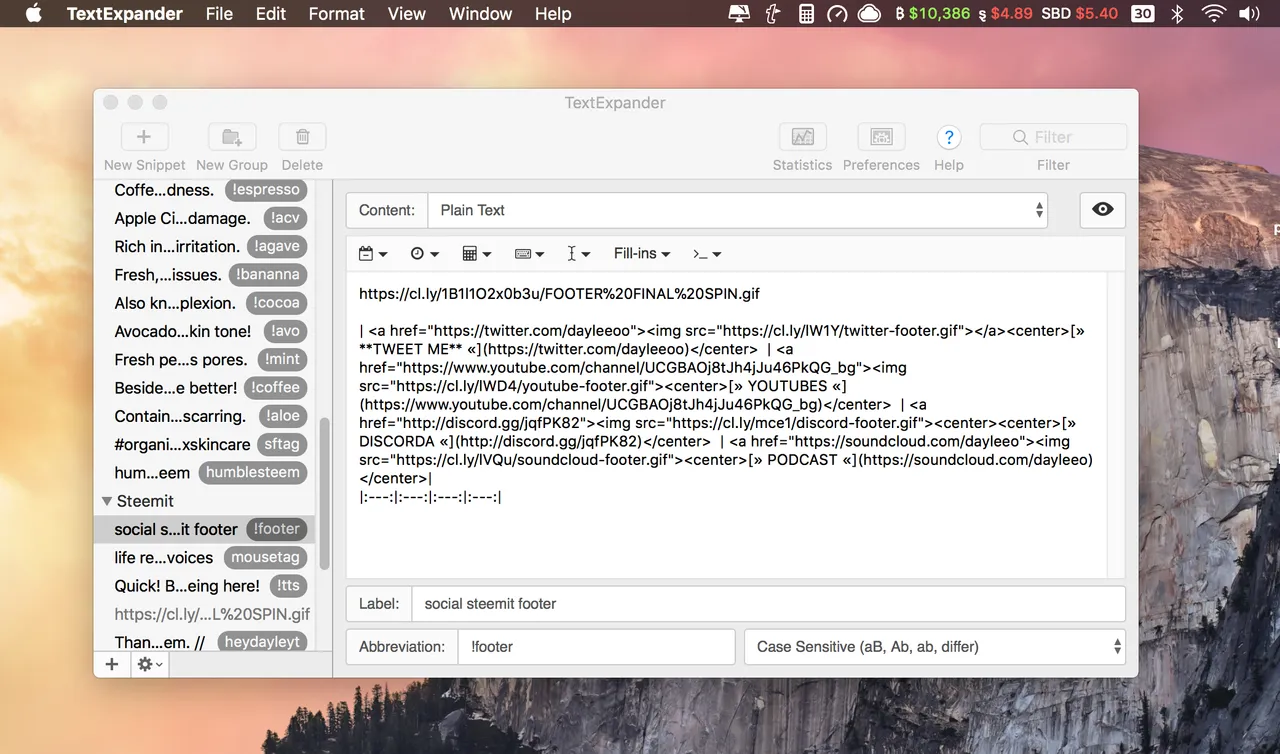The height and width of the screenshot is (754, 1280).
Task: Open the cursor position dropdown
Action: pos(579,254)
